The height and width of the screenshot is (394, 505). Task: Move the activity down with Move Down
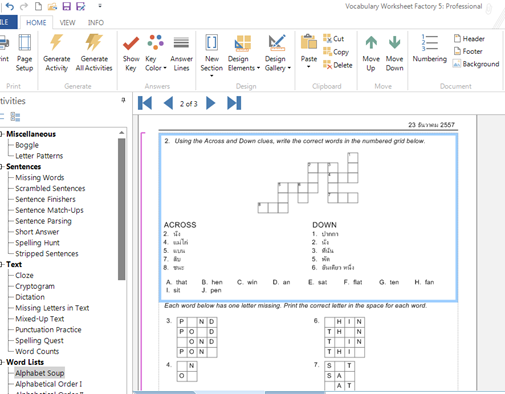394,53
